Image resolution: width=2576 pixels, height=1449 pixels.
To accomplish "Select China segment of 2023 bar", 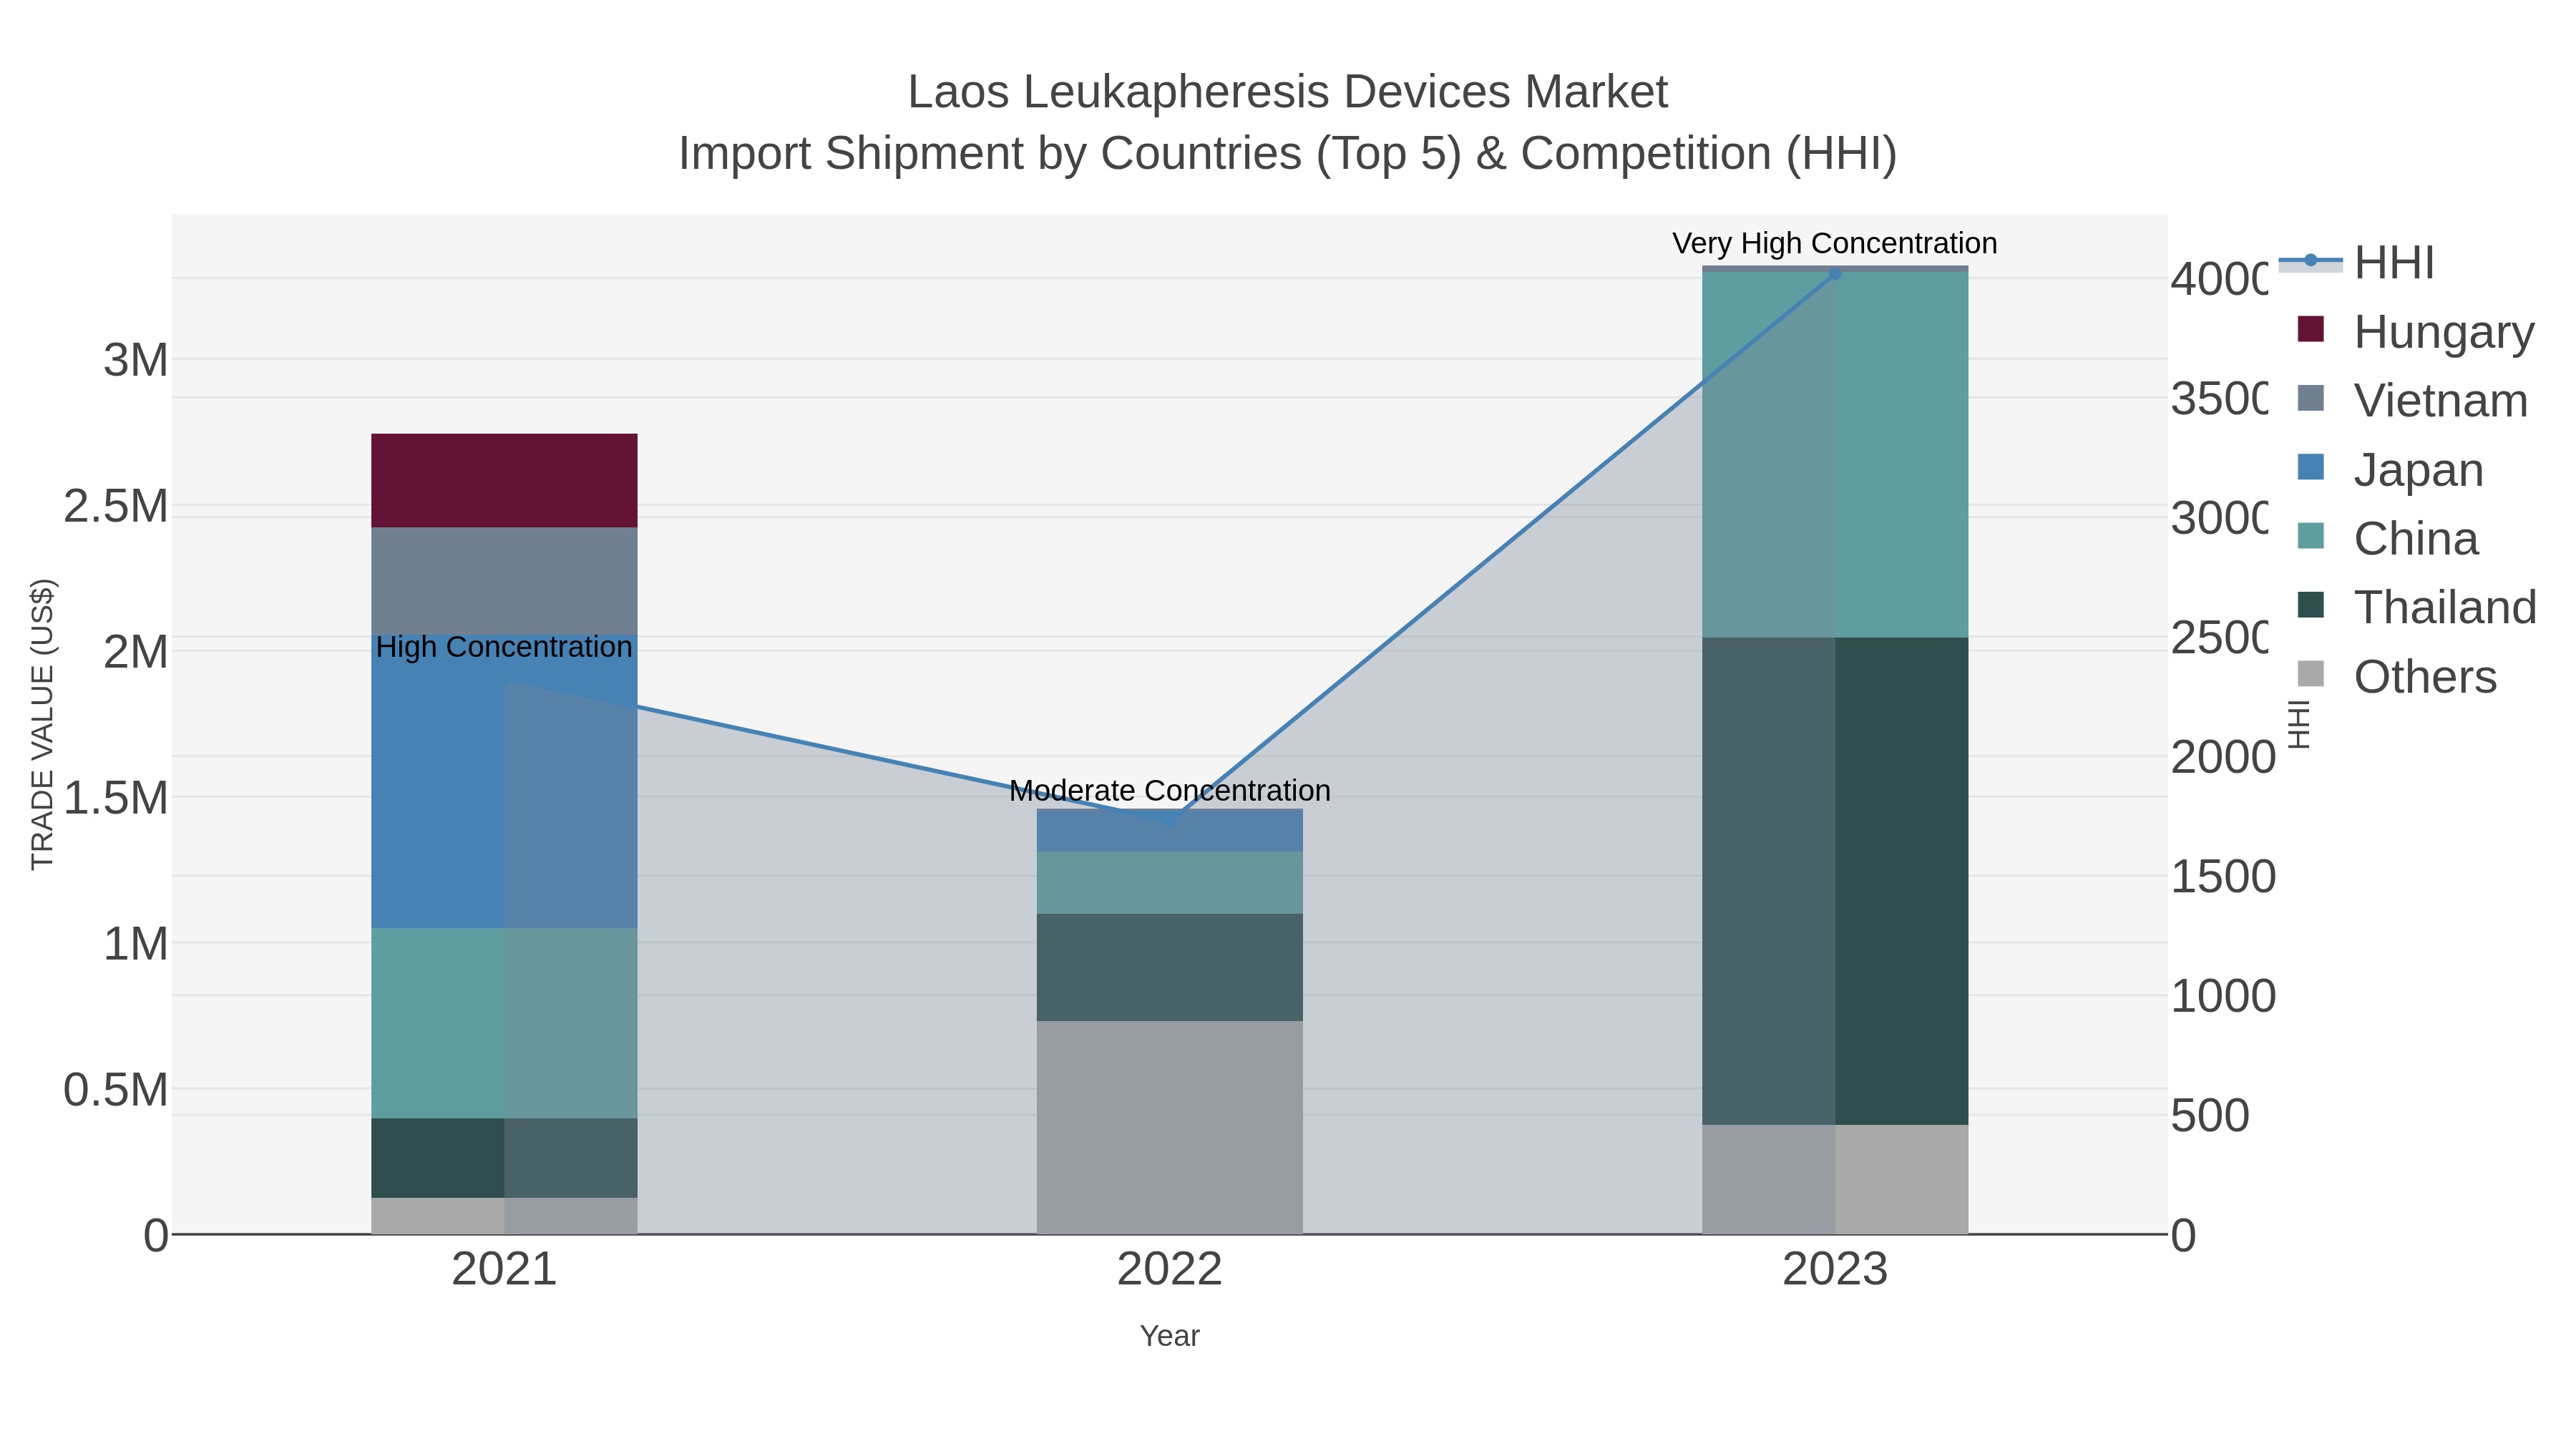I will click(x=1835, y=455).
